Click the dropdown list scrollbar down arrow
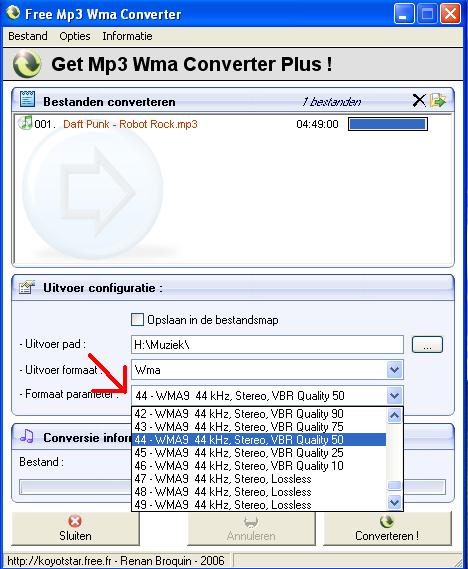Image resolution: width=468 pixels, height=569 pixels. (x=394, y=503)
